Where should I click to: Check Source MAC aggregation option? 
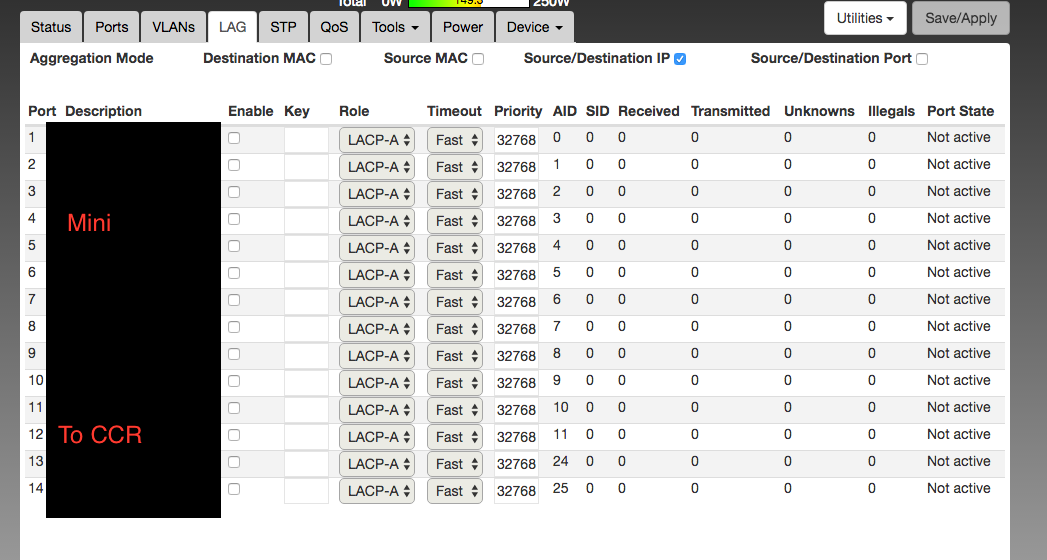point(478,59)
